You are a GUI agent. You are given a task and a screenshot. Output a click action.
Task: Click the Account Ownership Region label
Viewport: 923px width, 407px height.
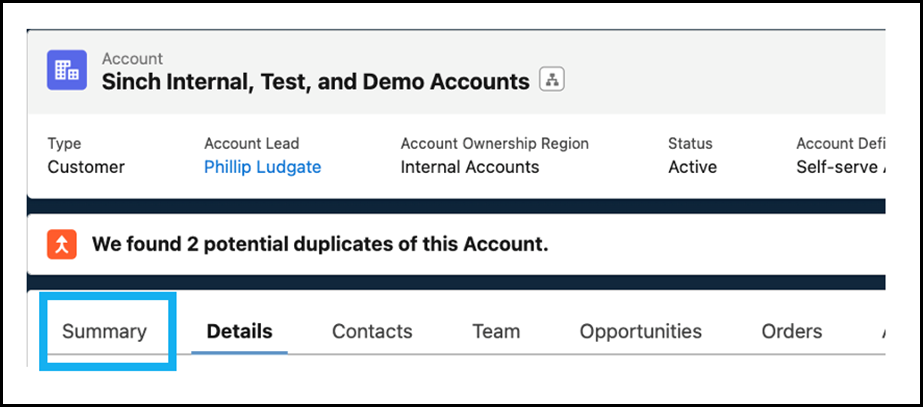[x=494, y=143]
